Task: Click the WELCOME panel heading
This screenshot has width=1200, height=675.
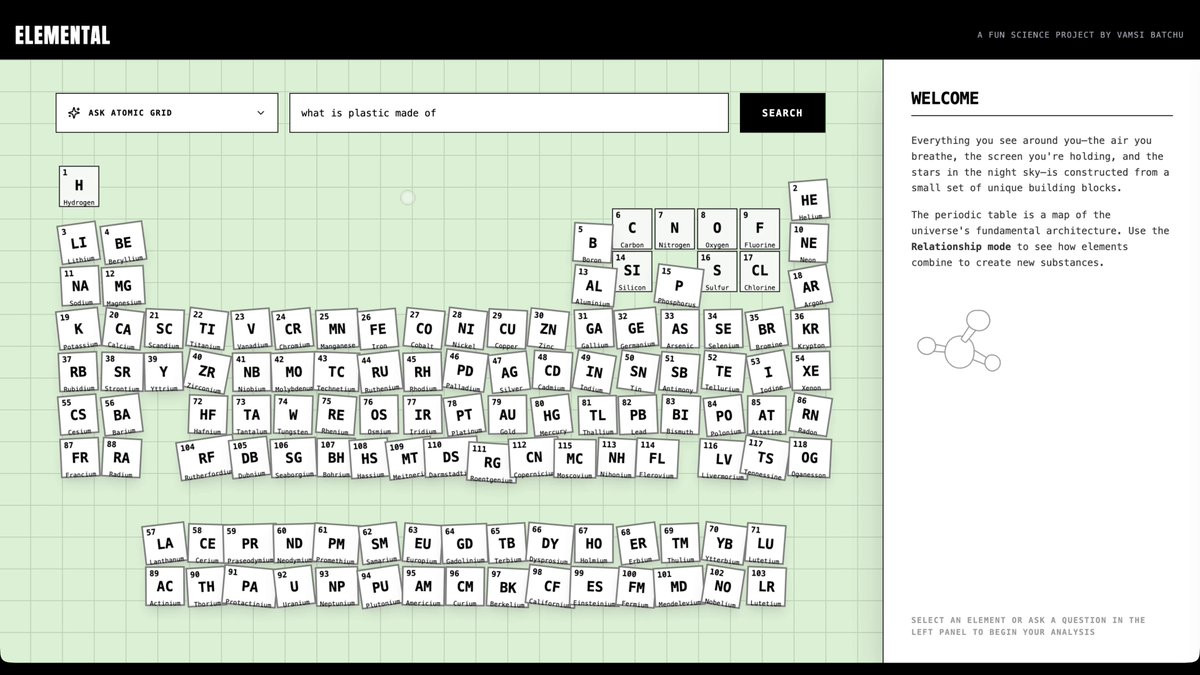Action: tap(945, 98)
